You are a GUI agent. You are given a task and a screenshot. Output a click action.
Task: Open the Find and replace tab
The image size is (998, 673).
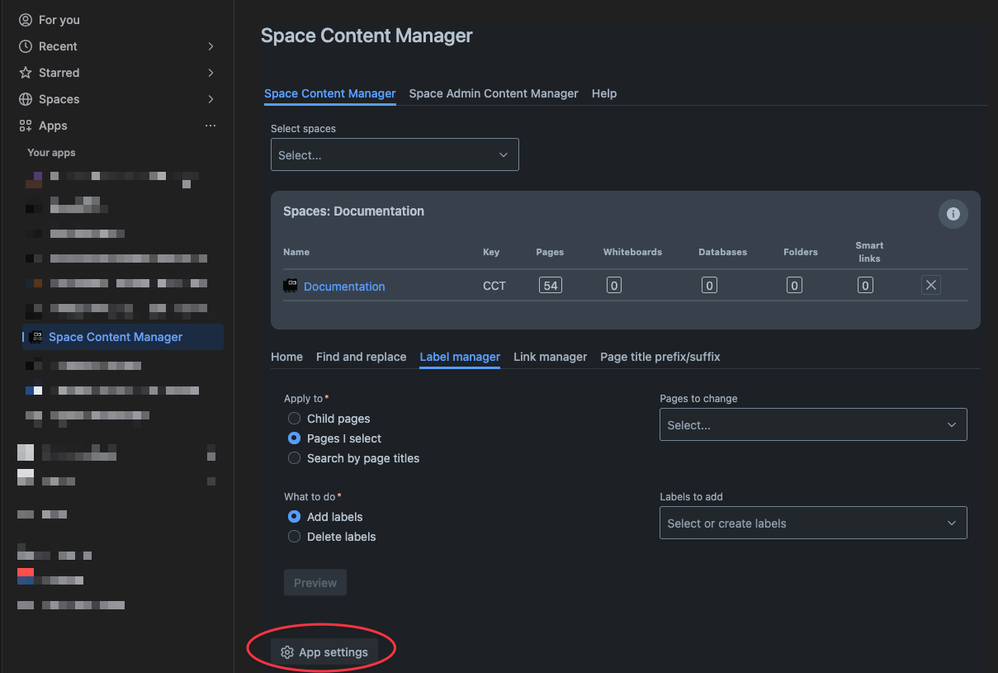[361, 357]
